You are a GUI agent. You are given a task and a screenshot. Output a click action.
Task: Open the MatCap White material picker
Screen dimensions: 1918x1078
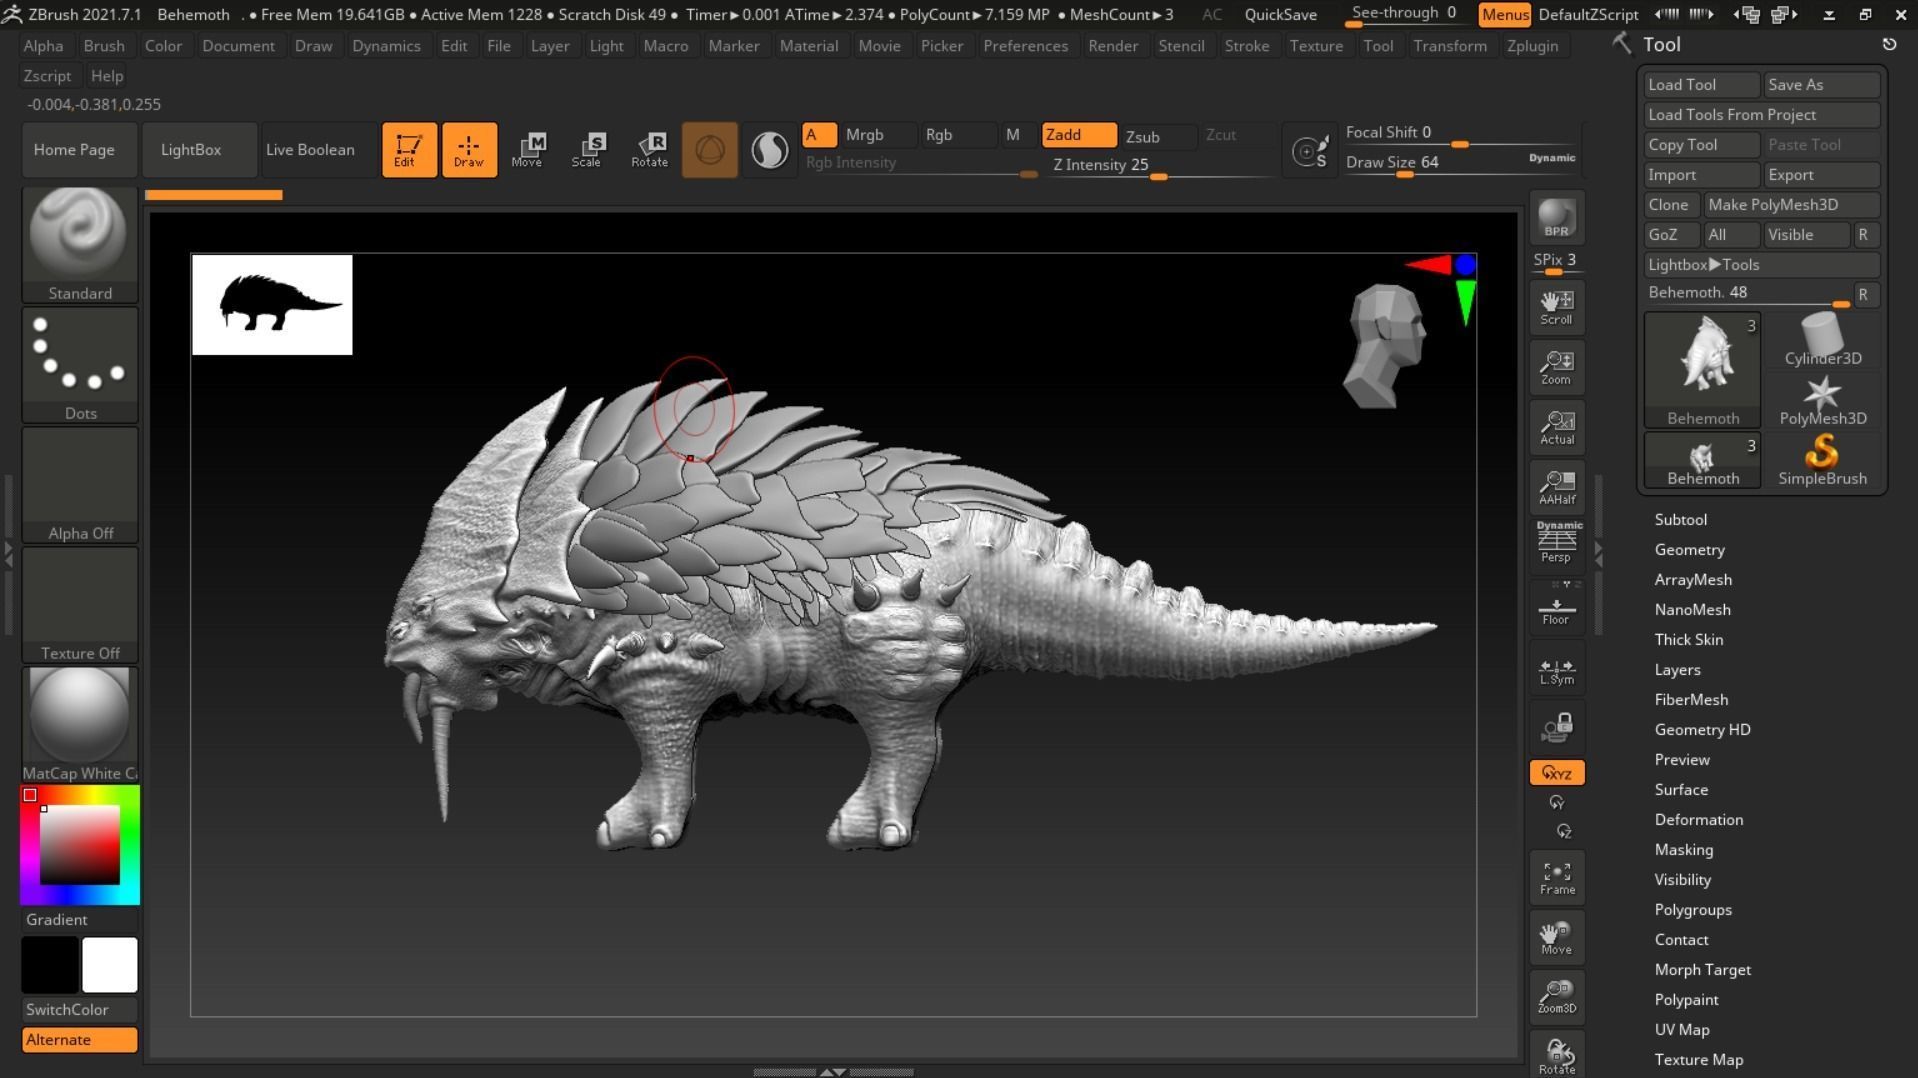pos(80,725)
